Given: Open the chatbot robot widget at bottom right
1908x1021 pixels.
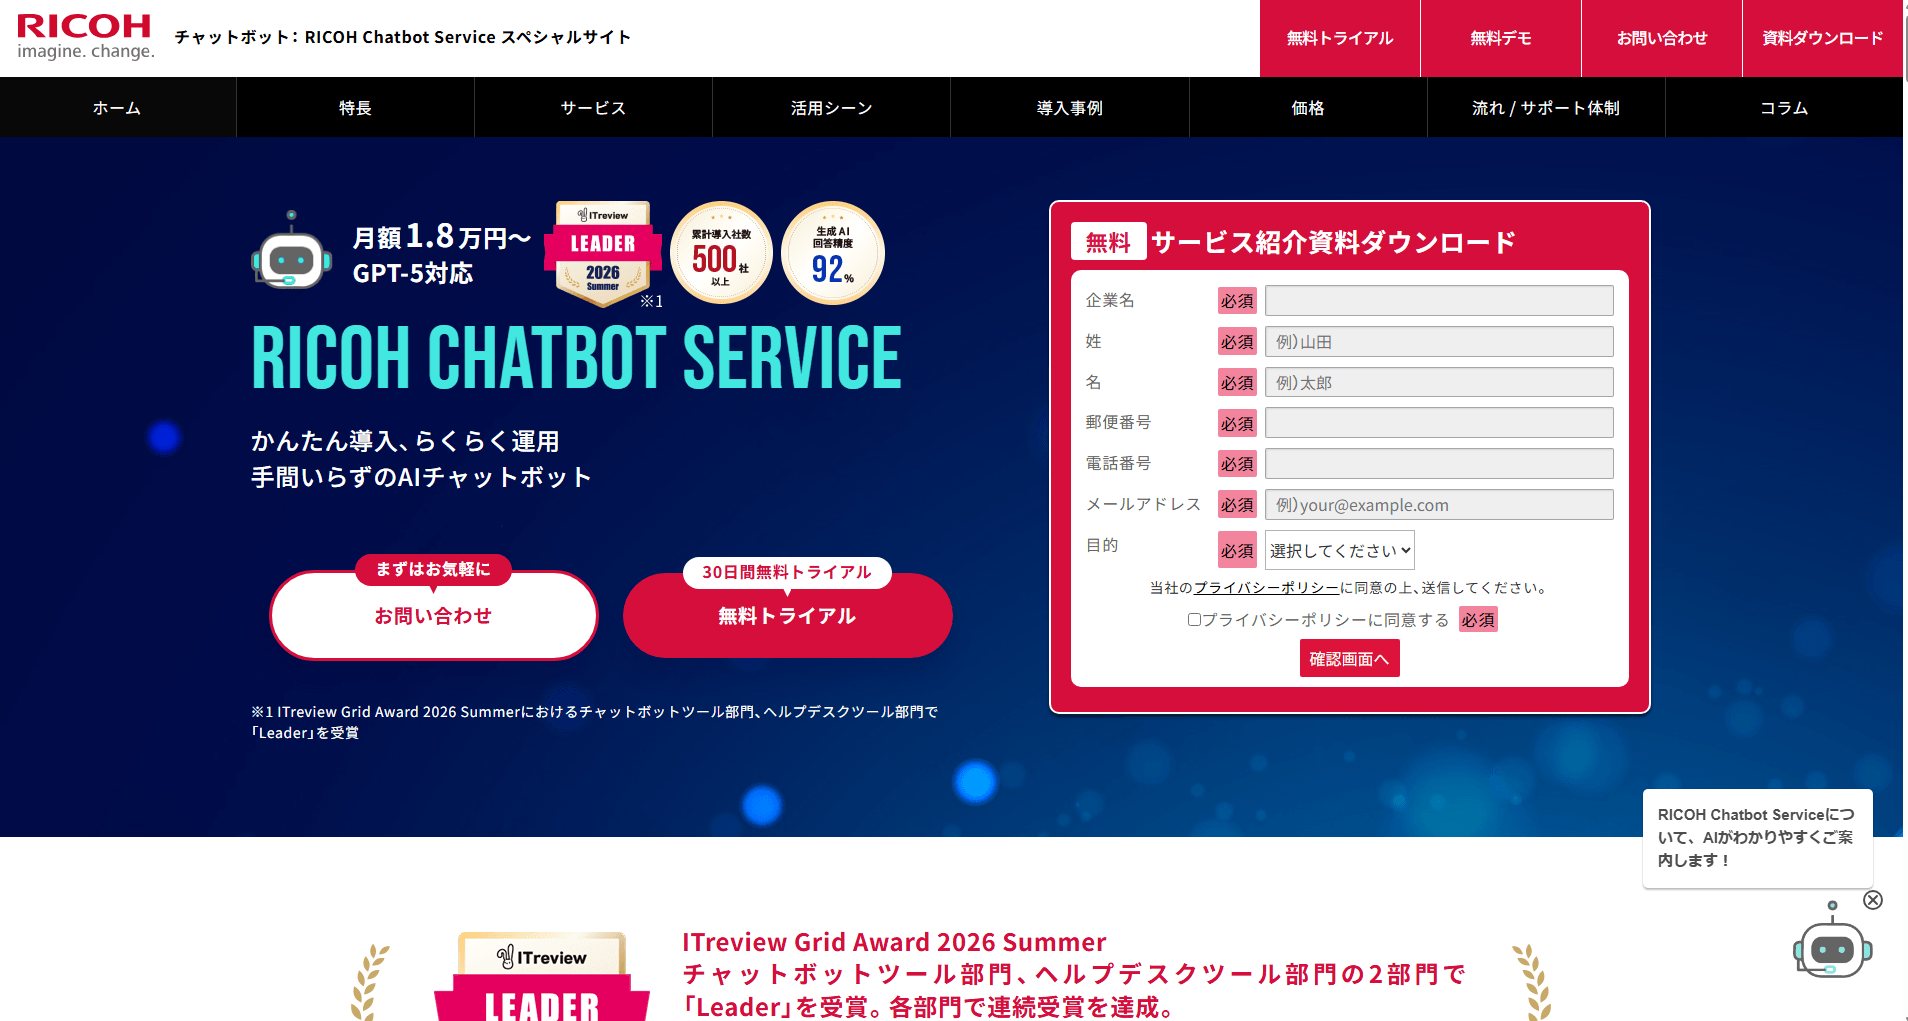Looking at the screenshot, I should click(x=1831, y=941).
